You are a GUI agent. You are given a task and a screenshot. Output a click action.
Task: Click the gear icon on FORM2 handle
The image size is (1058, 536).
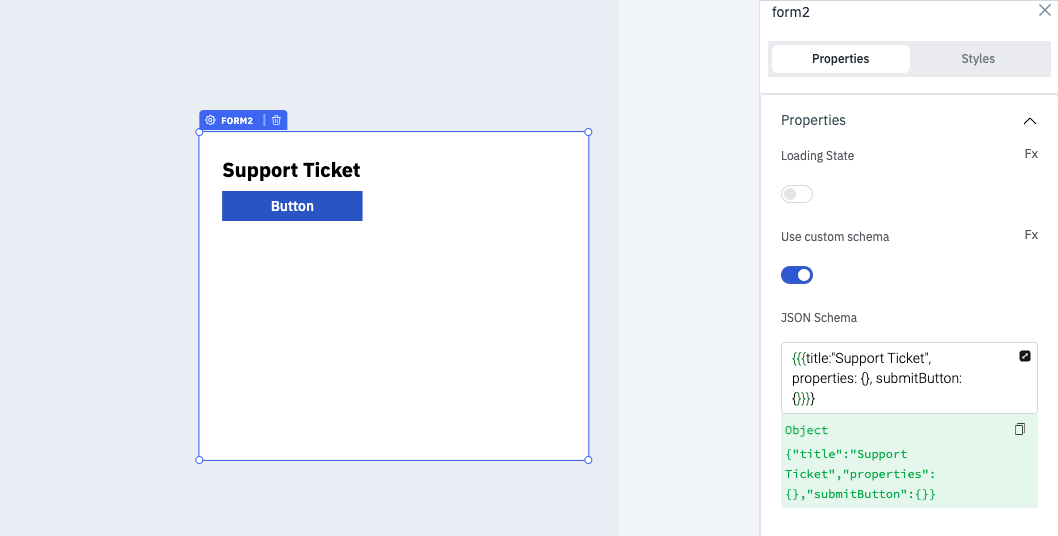(x=210, y=120)
